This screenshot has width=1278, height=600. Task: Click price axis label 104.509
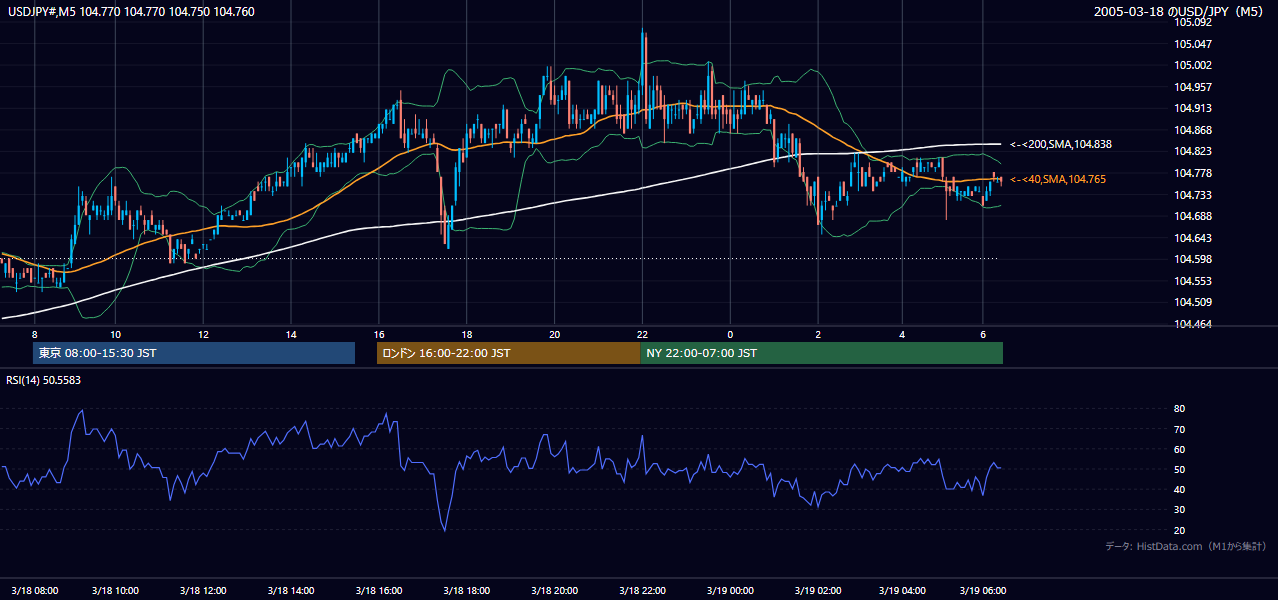[1191, 302]
